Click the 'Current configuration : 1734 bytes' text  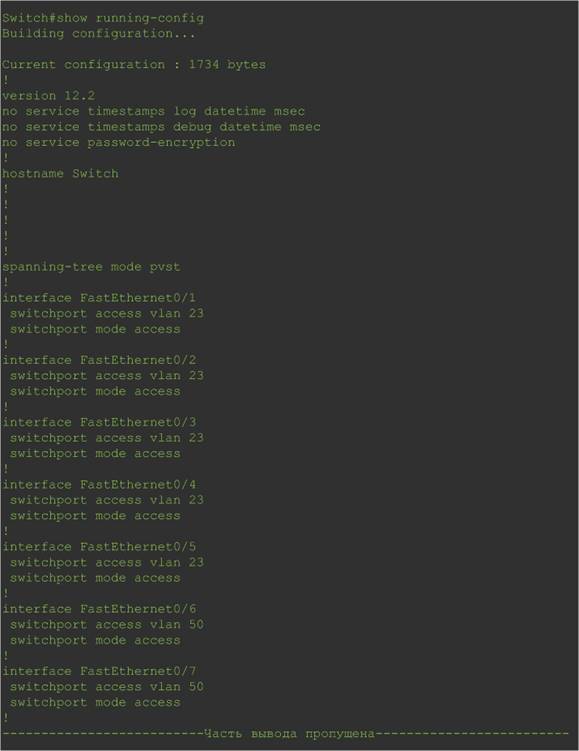(134, 65)
